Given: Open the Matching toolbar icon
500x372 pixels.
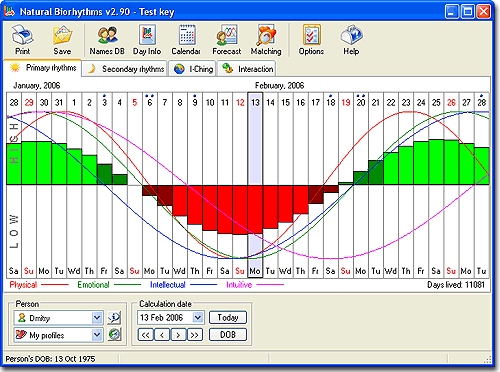Looking at the screenshot, I should coord(266,40).
